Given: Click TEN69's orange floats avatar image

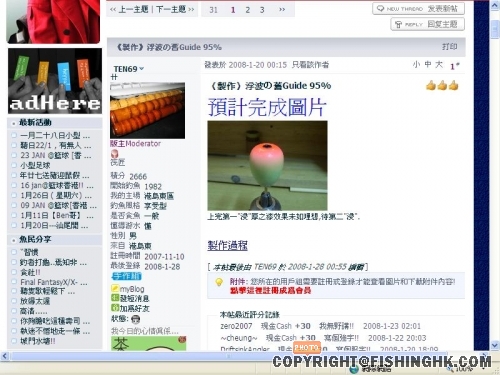Looking at the screenshot, I should [147, 110].
